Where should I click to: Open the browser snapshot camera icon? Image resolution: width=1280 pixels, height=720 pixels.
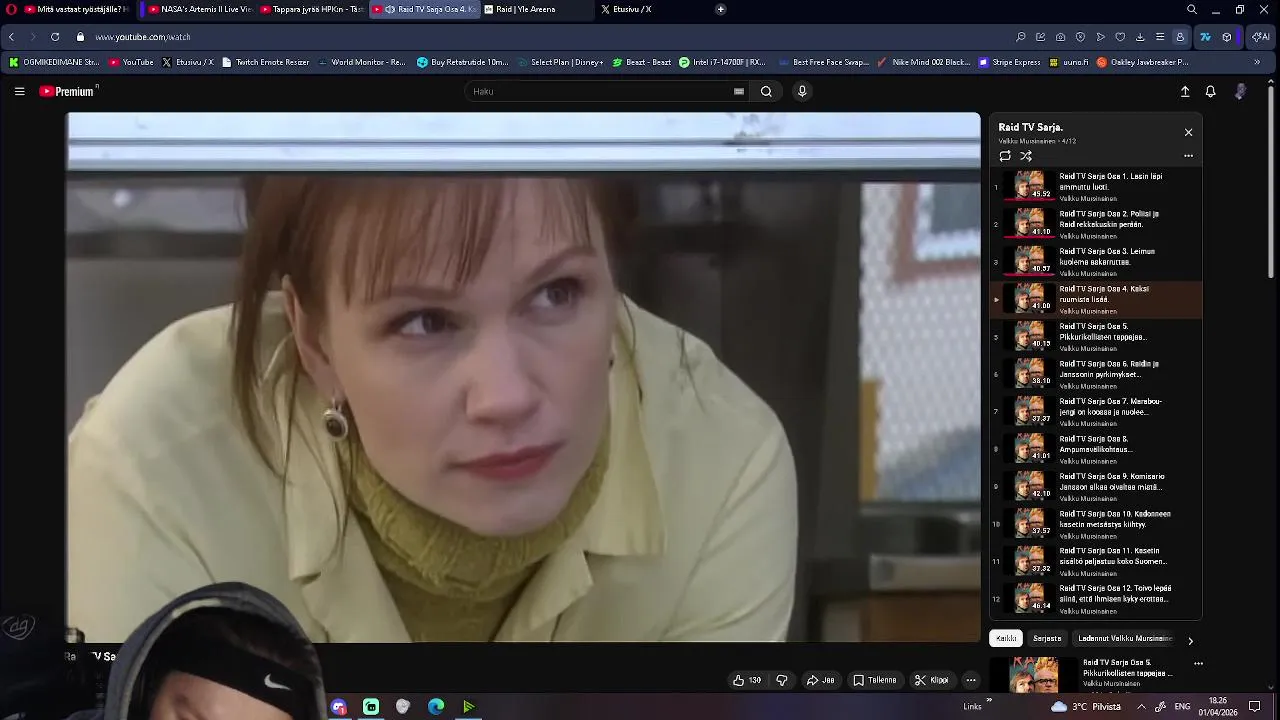[1060, 37]
